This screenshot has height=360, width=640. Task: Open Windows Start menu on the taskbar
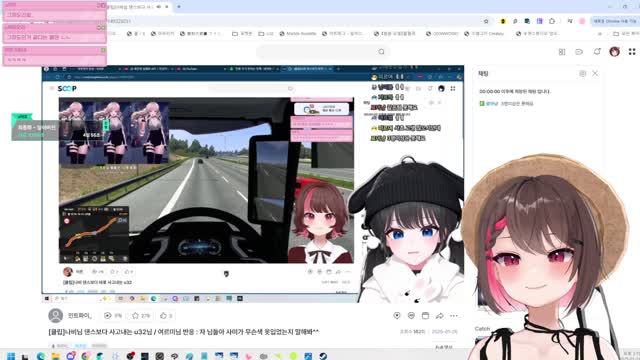pos(11,356)
